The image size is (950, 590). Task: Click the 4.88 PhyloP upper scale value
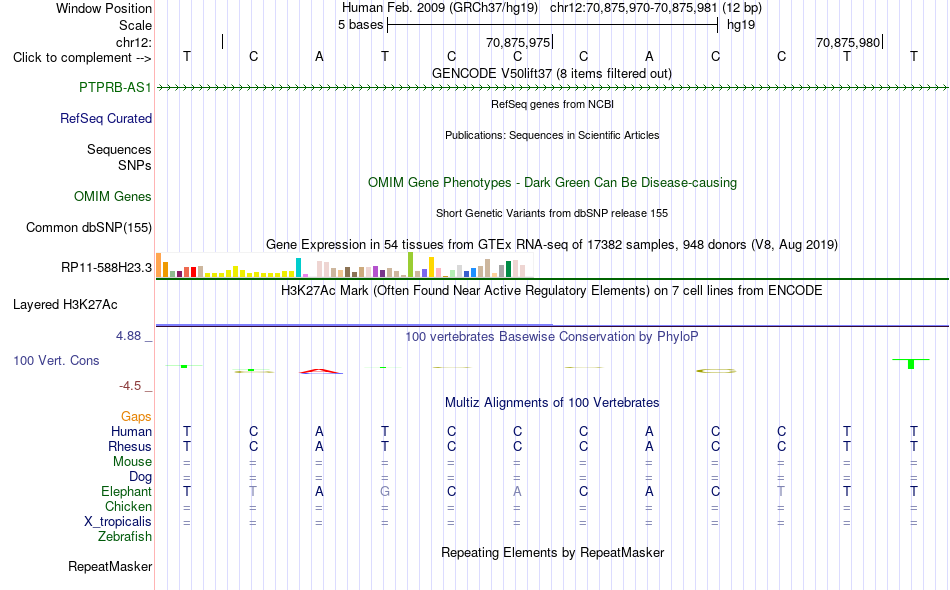coord(128,336)
